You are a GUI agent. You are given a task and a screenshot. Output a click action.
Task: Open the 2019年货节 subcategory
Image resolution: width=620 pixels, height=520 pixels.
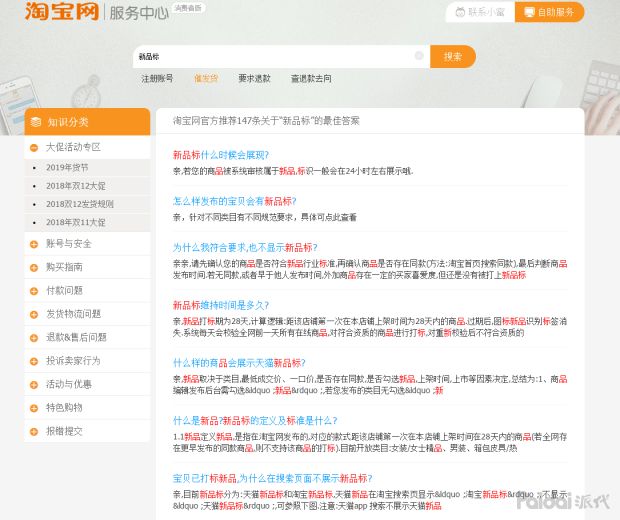[x=67, y=167]
